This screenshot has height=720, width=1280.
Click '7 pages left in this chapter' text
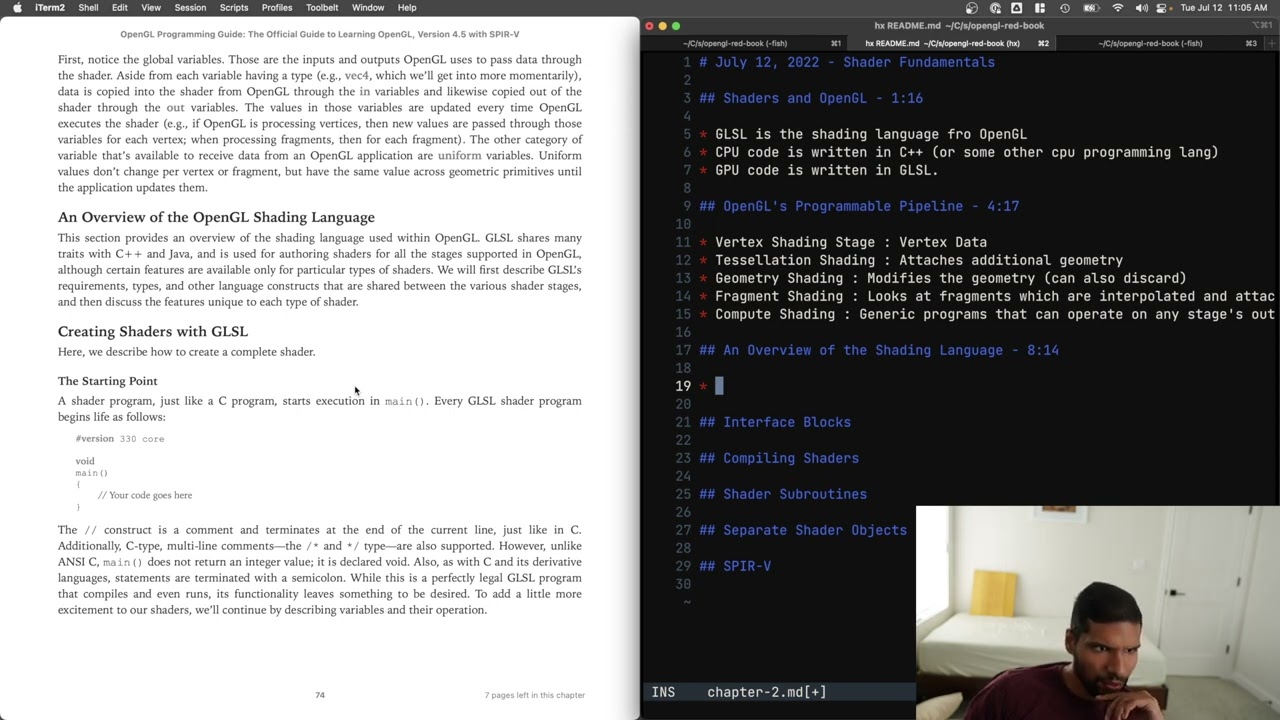click(x=535, y=695)
